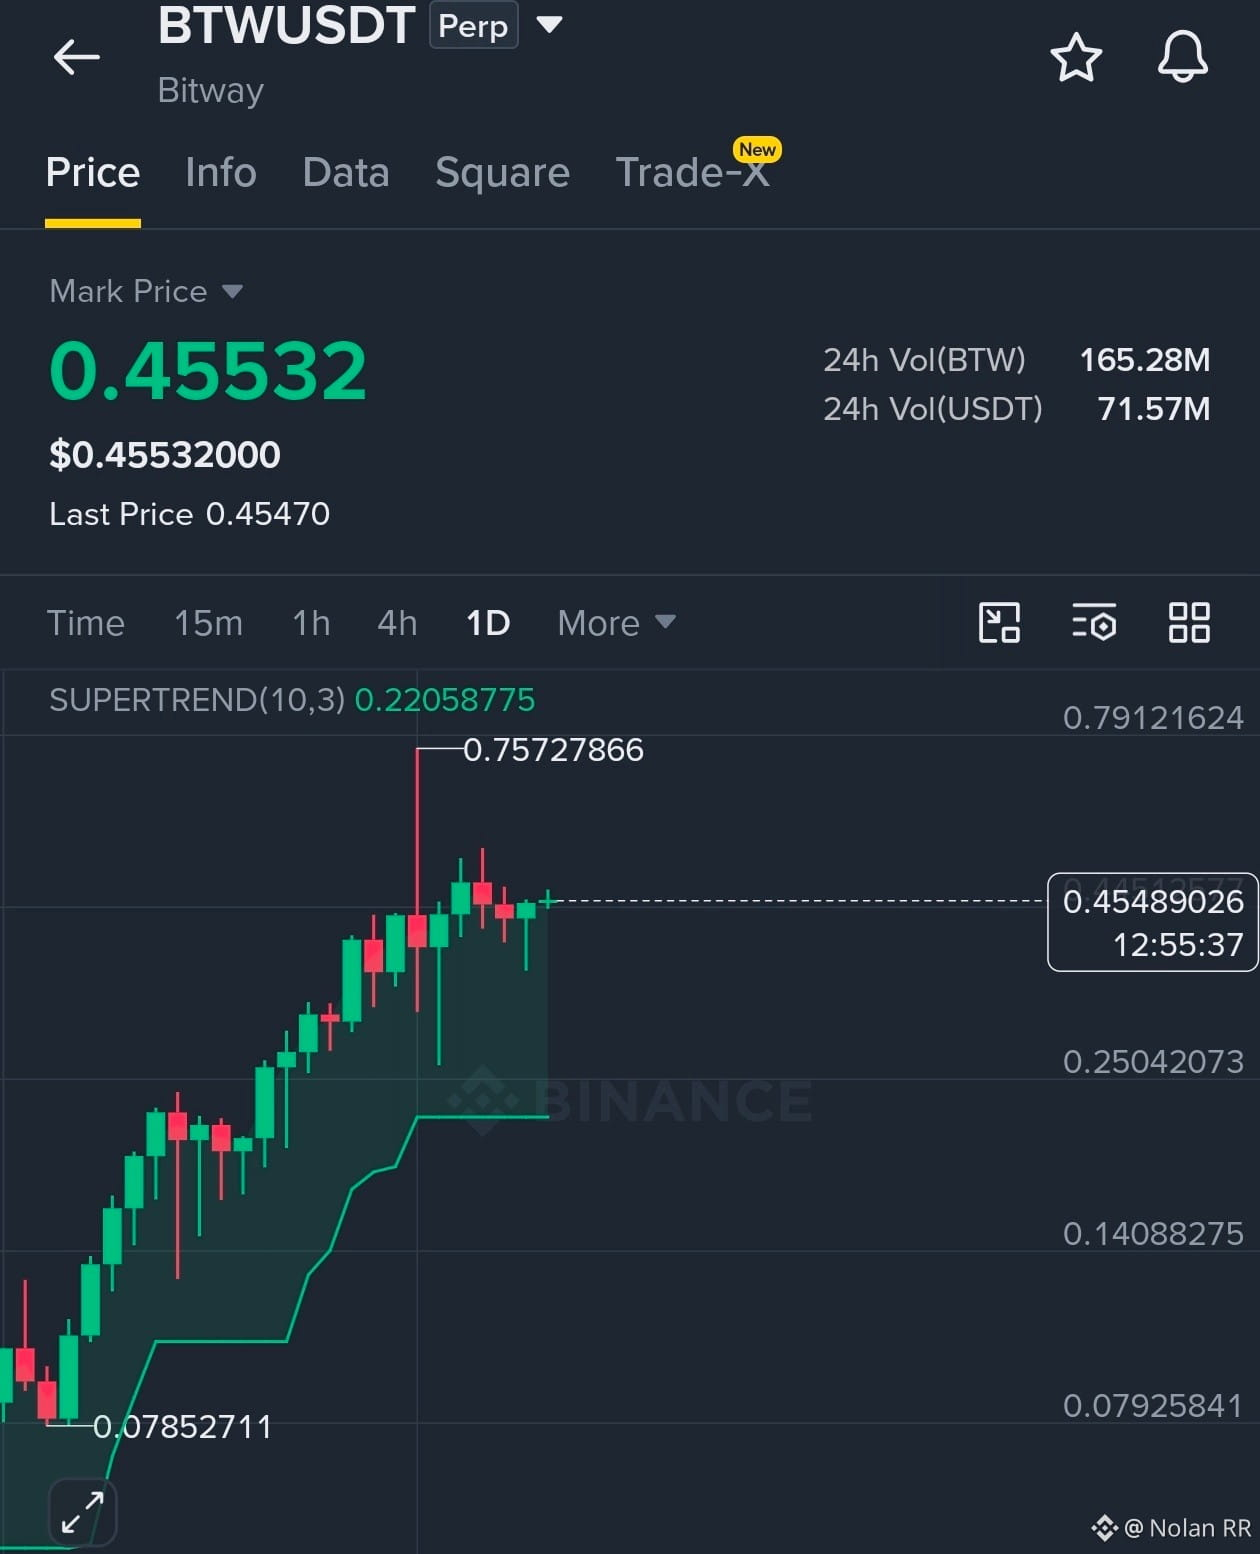Click the chart high label 0.75727866

coord(553,750)
